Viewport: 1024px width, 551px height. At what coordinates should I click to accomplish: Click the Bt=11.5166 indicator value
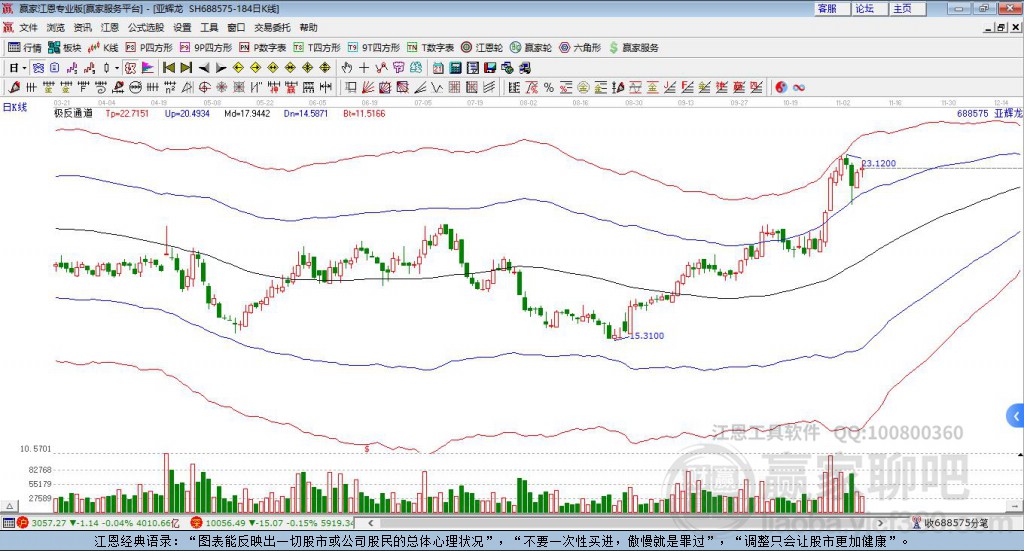pos(364,113)
